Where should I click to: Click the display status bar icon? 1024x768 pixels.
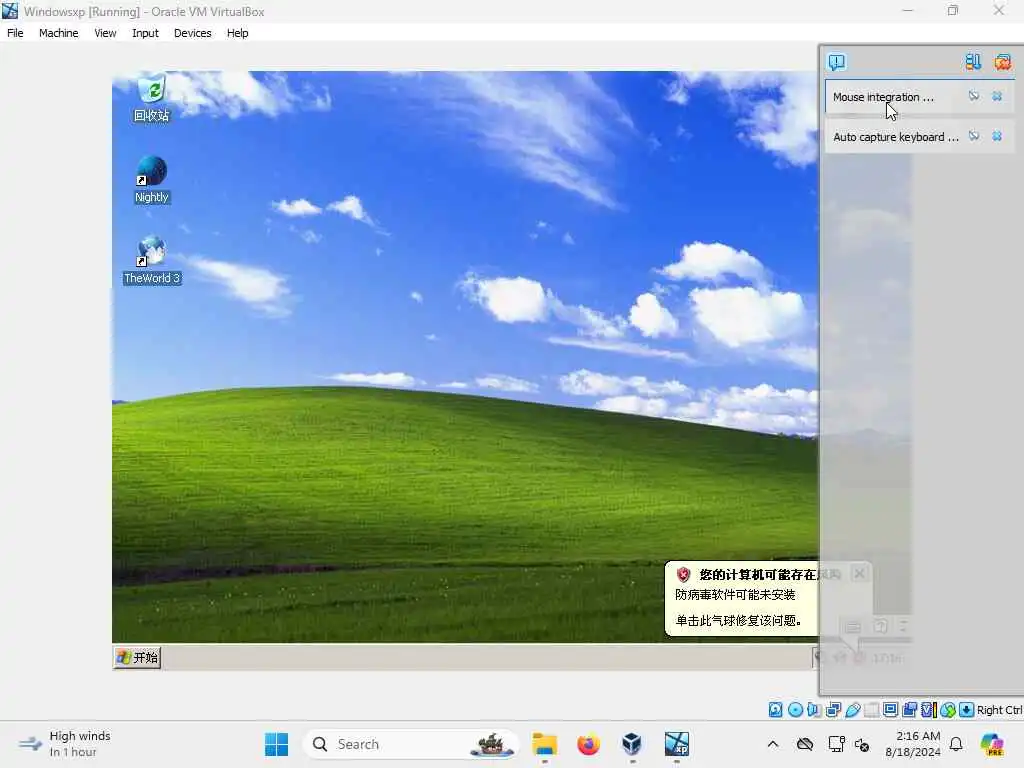(890, 710)
